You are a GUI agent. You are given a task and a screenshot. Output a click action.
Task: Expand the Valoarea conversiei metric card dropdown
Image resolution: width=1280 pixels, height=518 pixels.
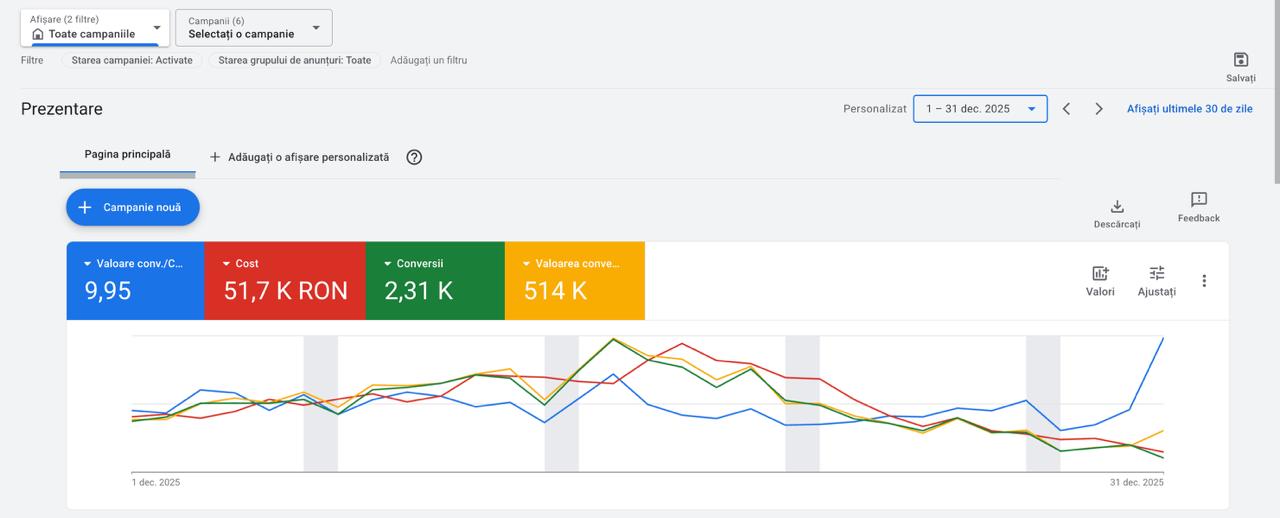pos(527,264)
